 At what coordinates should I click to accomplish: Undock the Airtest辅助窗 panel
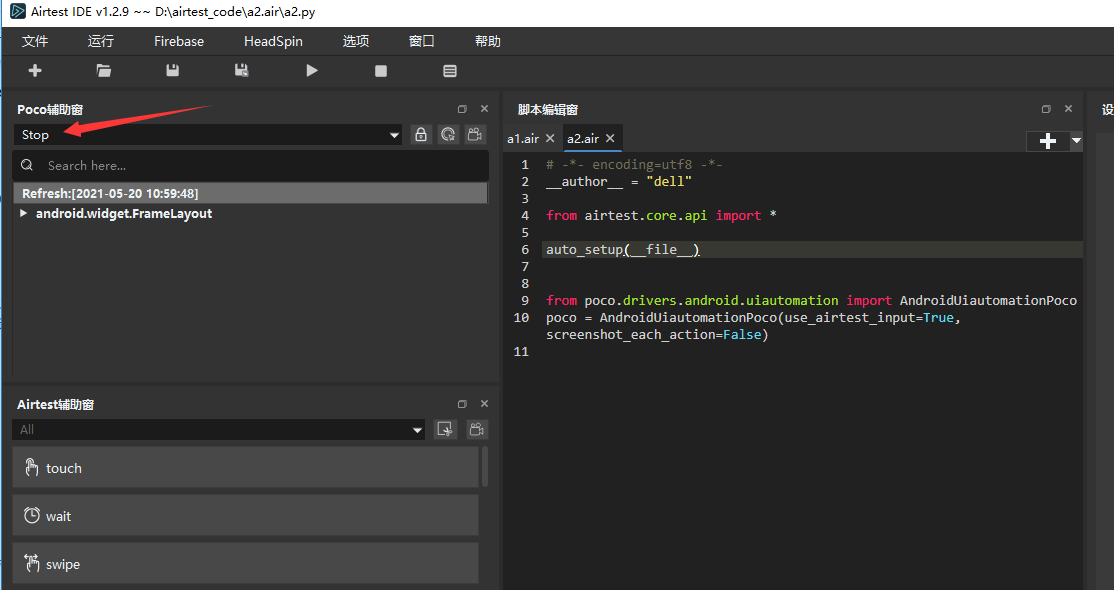[x=463, y=404]
